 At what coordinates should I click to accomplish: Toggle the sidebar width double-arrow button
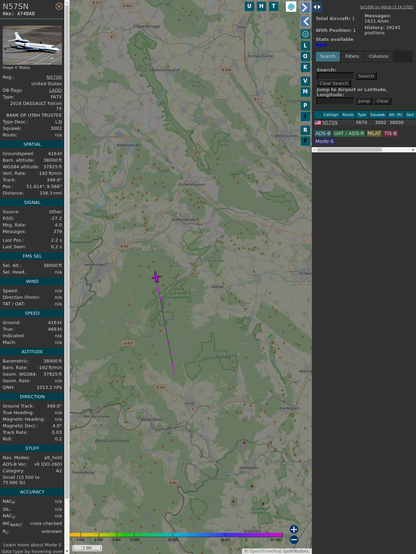click(x=317, y=7)
